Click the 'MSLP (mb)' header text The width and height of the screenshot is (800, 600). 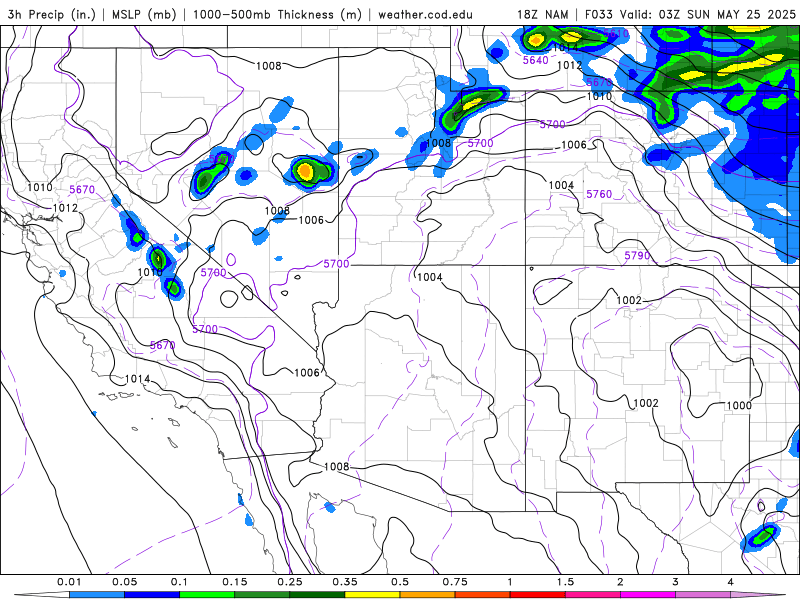pos(144,14)
